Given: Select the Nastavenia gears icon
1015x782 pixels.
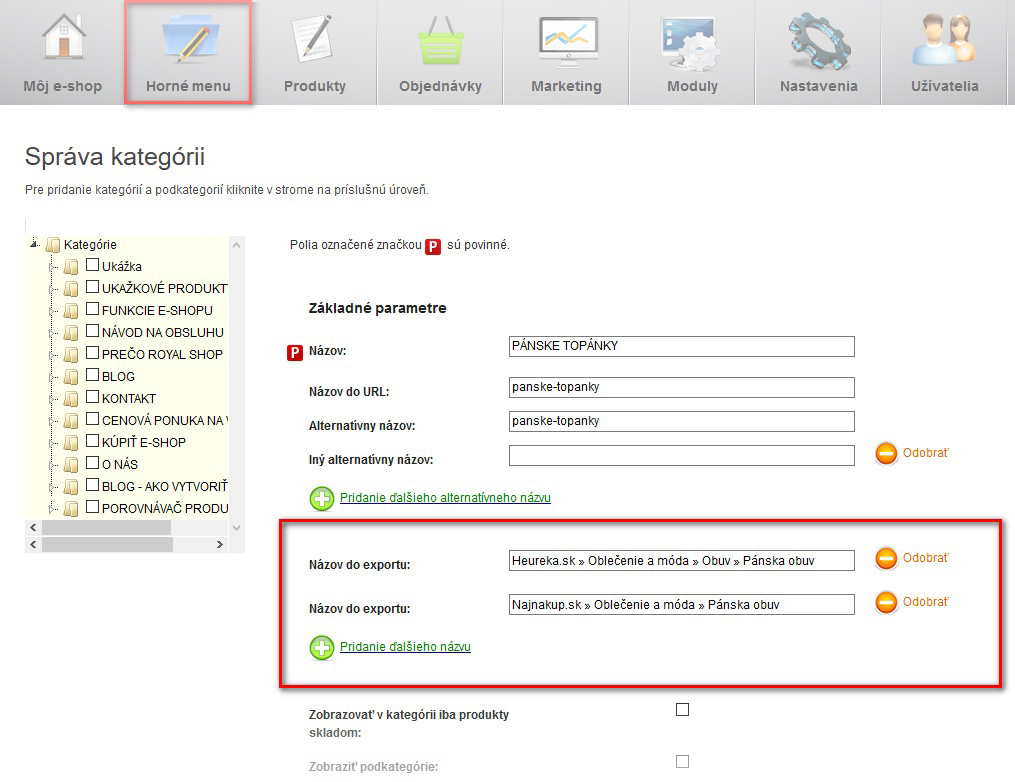Looking at the screenshot, I should (x=818, y=40).
